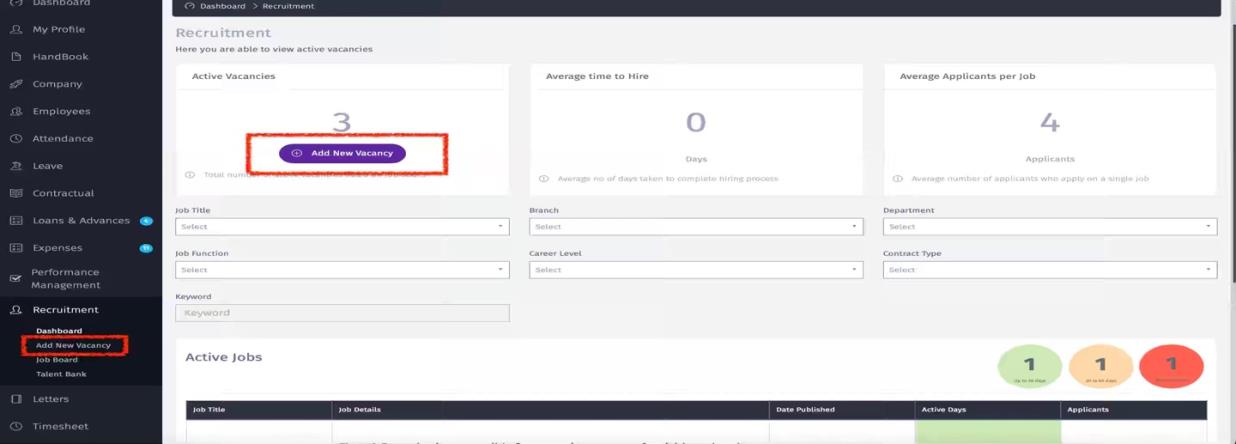Image resolution: width=1236 pixels, height=444 pixels.
Task: Click the Timesheet clock icon
Action: click(x=16, y=426)
